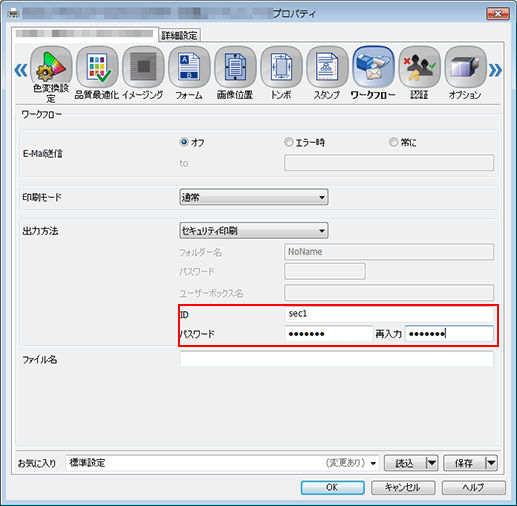Show more icons with right double arrow

point(495,70)
